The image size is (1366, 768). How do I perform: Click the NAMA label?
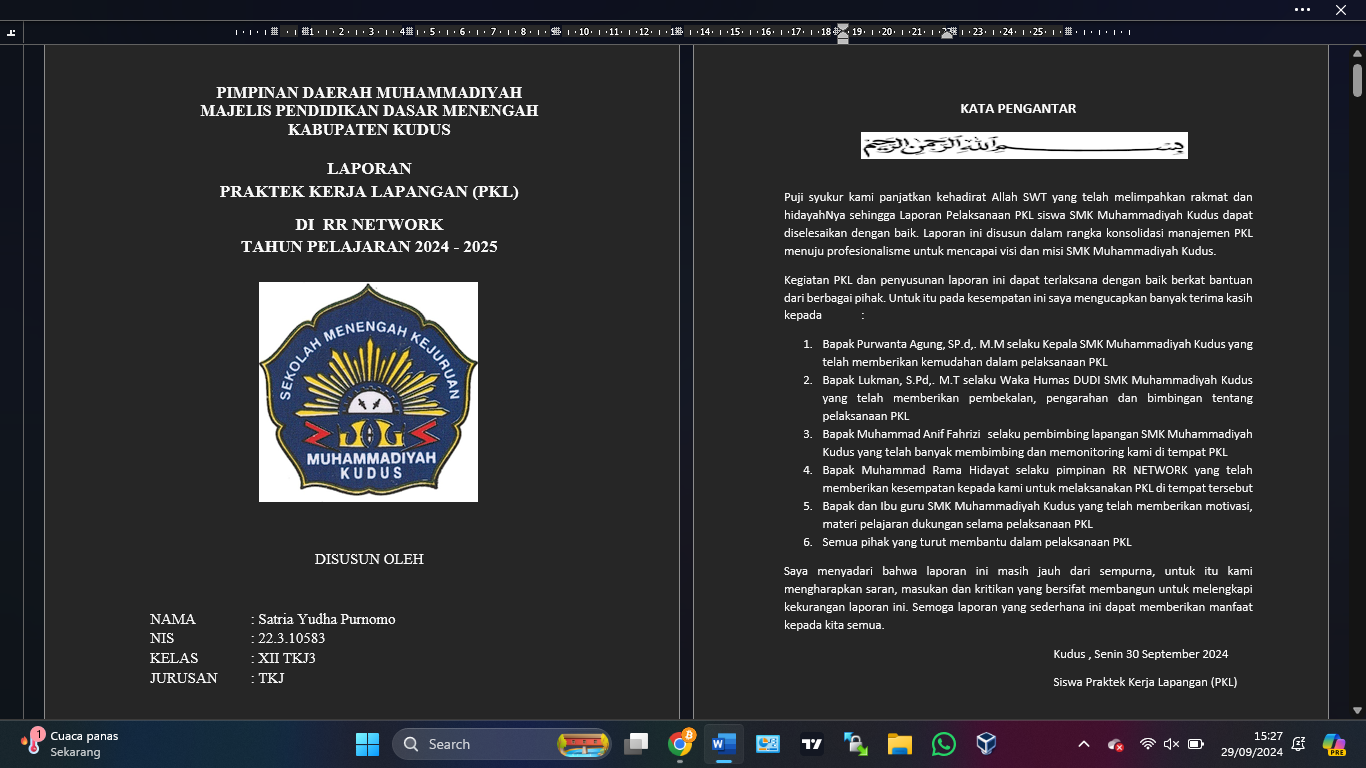pyautogui.click(x=173, y=619)
